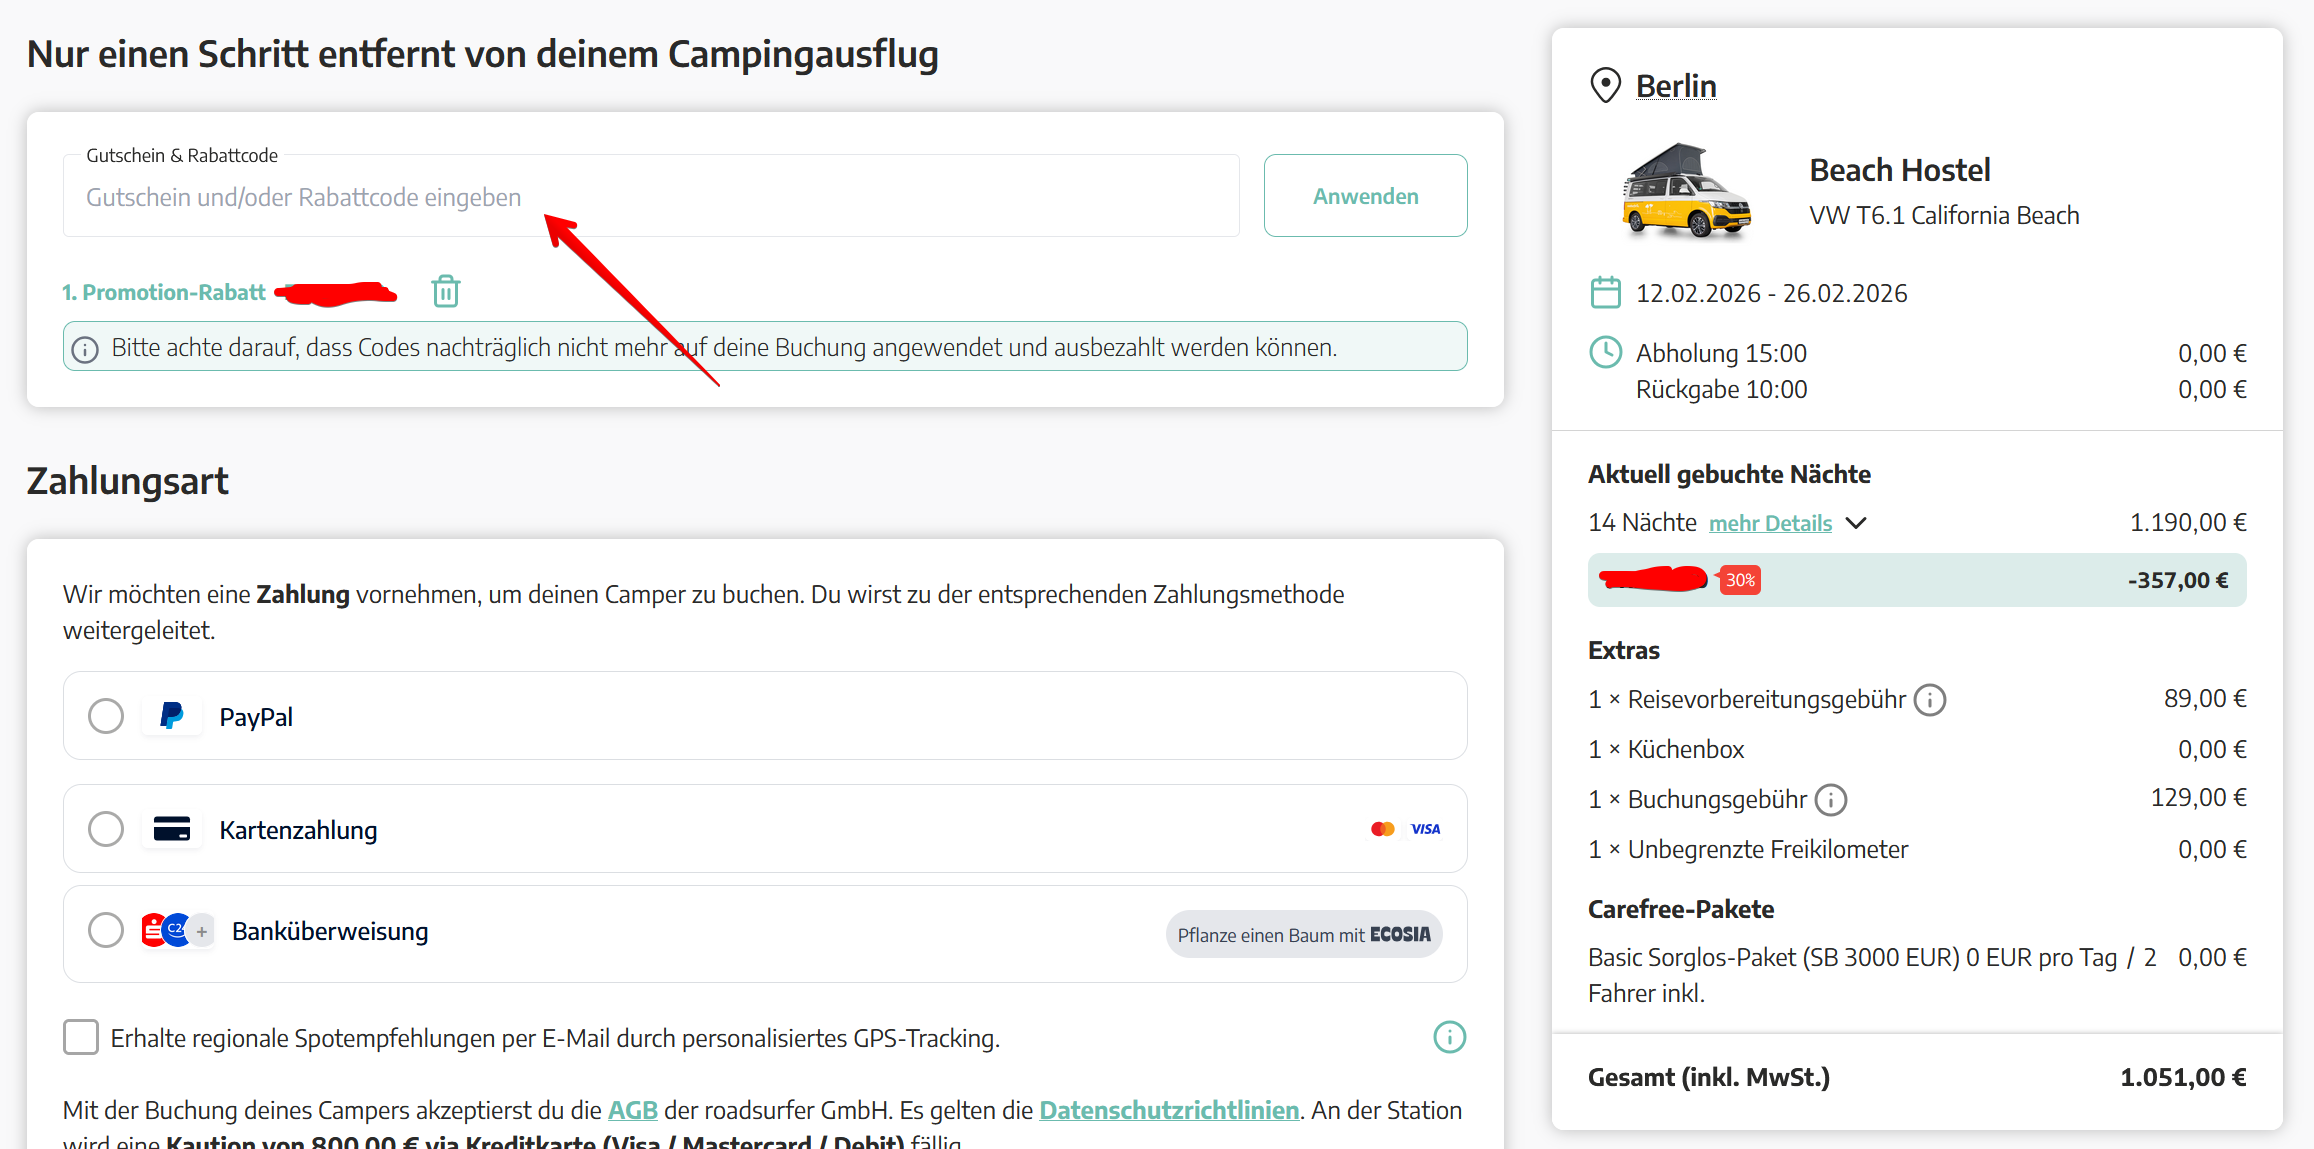Click the info icon beside Buchungsgebühr

coord(1830,800)
